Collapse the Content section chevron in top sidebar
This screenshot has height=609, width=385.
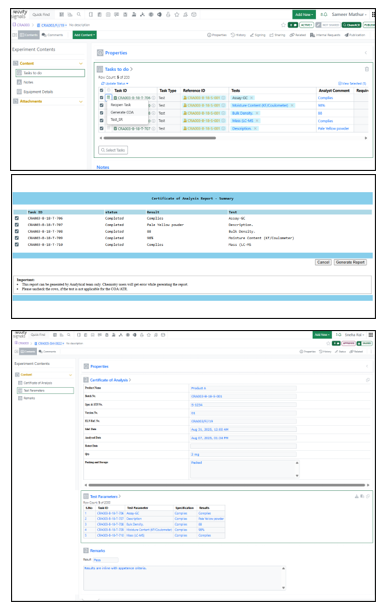tap(81, 63)
